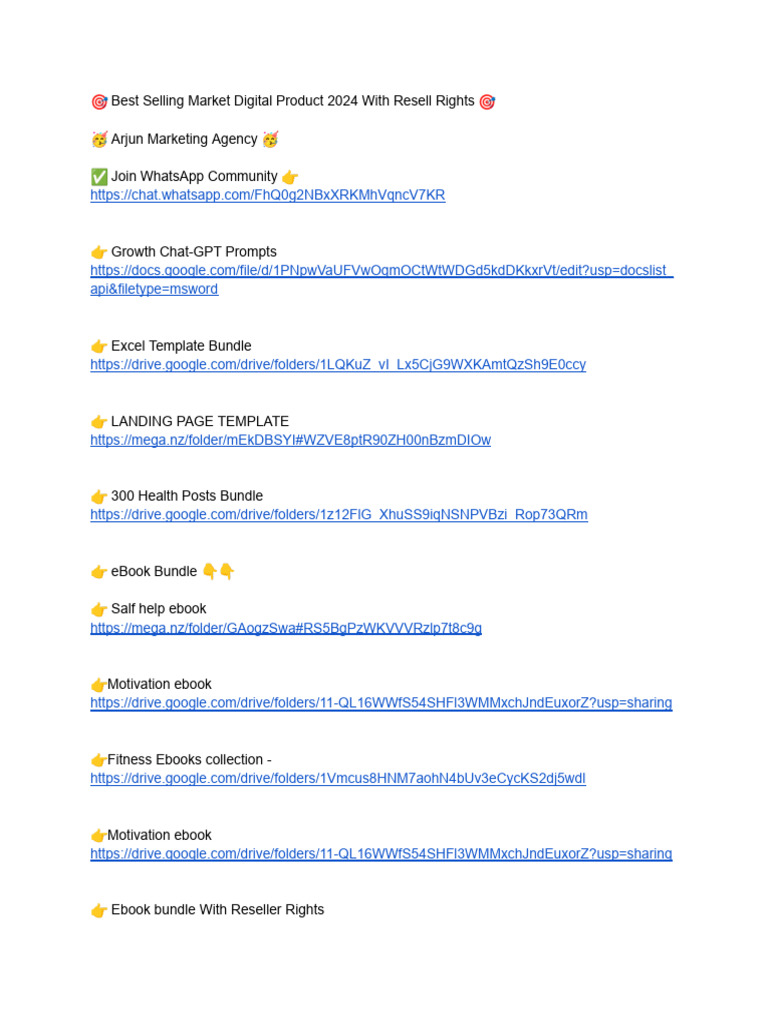Click the down-pointing hand emojis after eBook Bundle

click(218, 571)
